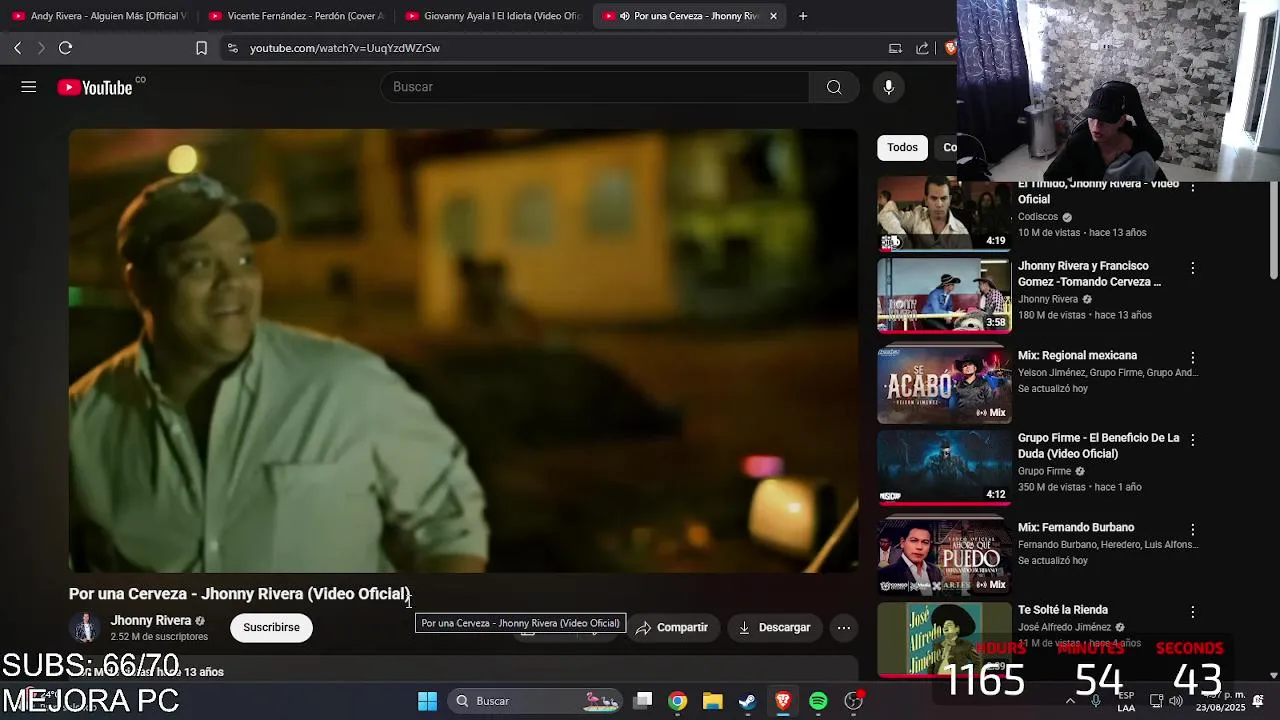Viewport: 1280px width, 720px height.
Task: Click the 'Grupo Firme' channel name
Action: coord(1044,471)
